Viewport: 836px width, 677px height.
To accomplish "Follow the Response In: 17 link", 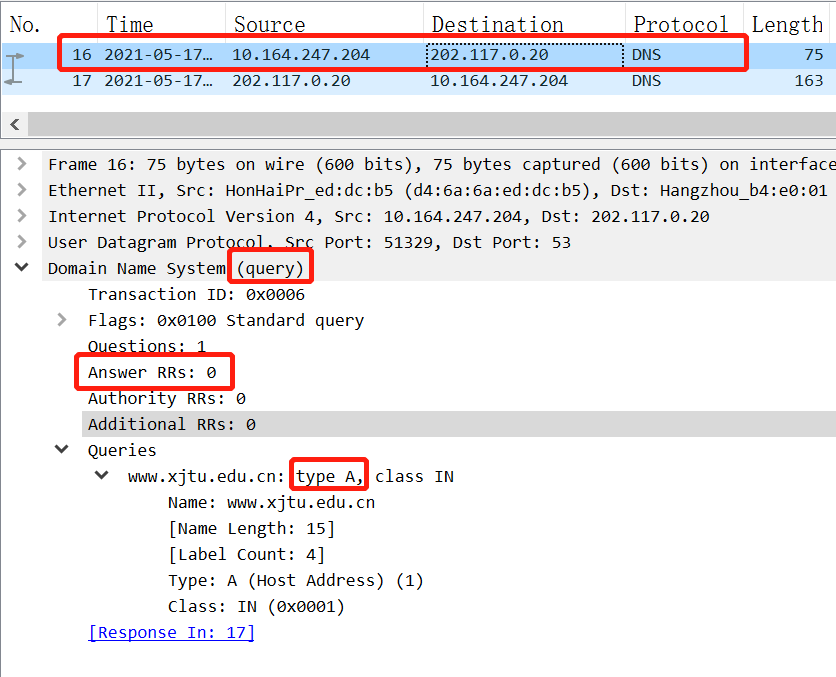I will (171, 631).
